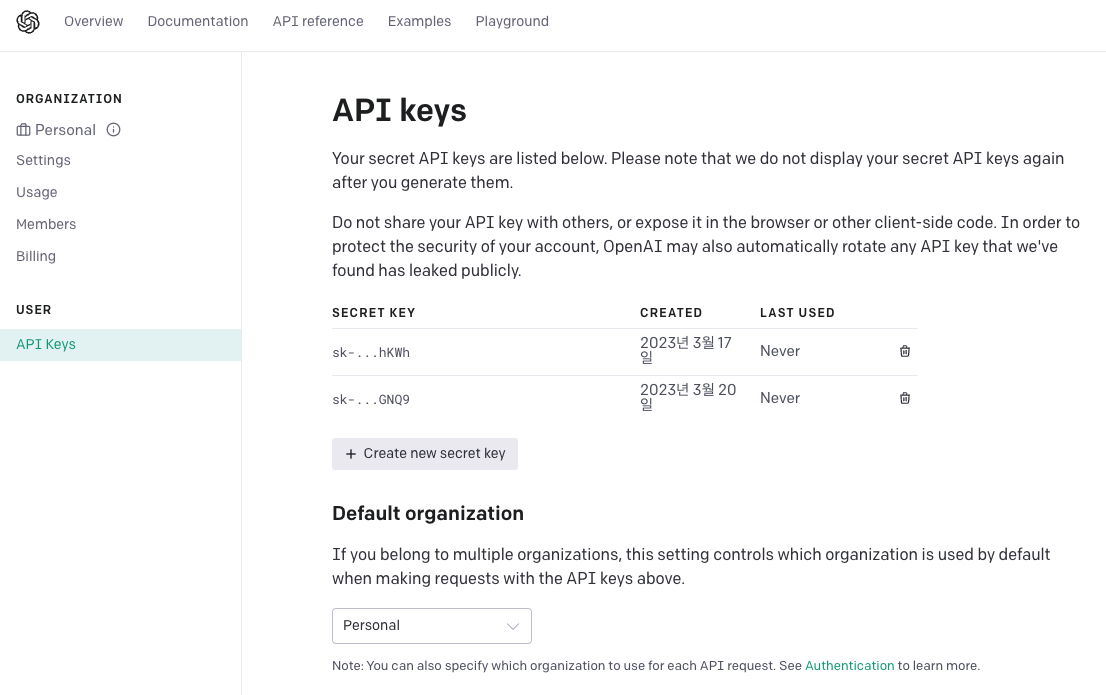This screenshot has width=1106, height=695.
Task: Open Settings in the sidebar
Action: [x=43, y=160]
